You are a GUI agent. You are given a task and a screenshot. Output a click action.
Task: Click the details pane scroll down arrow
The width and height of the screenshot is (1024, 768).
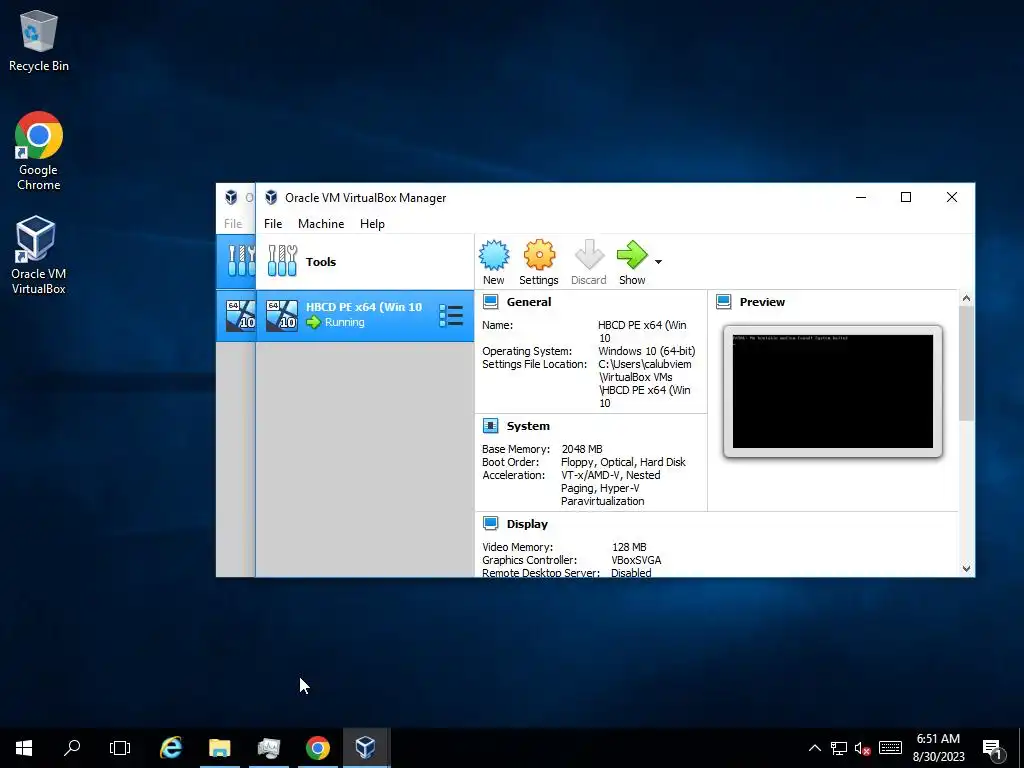click(967, 569)
